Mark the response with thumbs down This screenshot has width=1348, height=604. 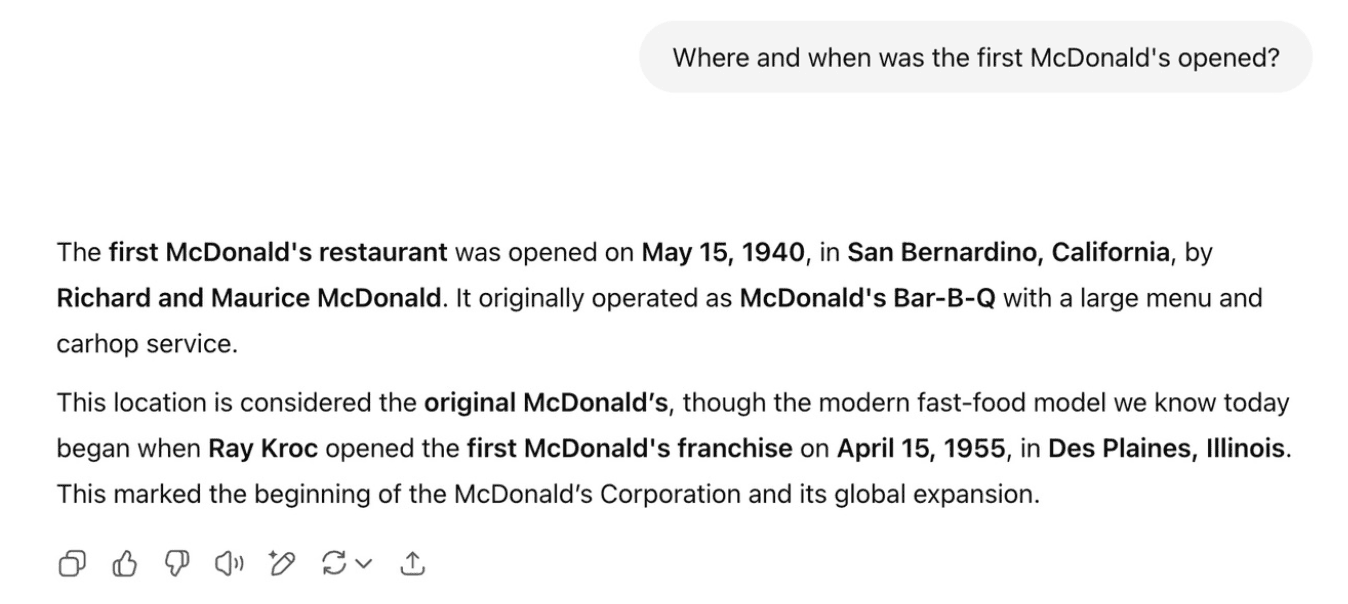point(175,565)
